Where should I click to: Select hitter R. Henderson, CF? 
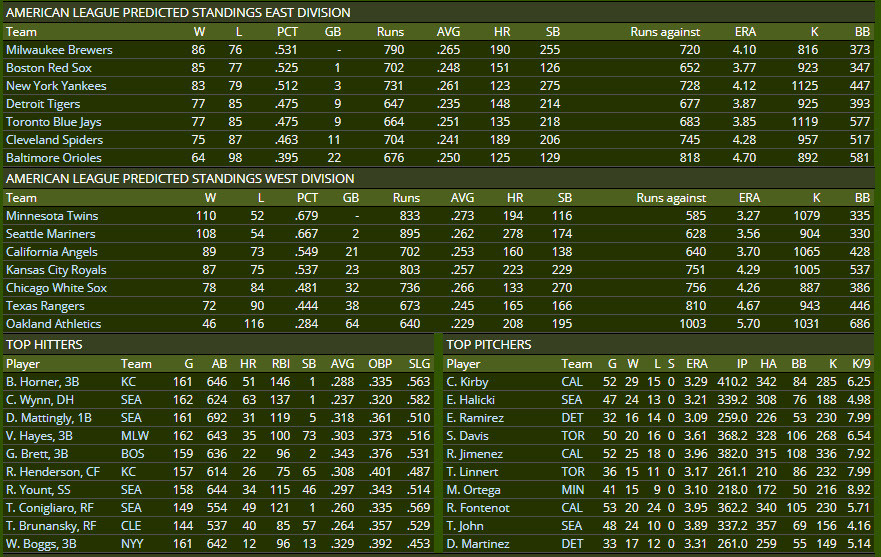coord(52,472)
